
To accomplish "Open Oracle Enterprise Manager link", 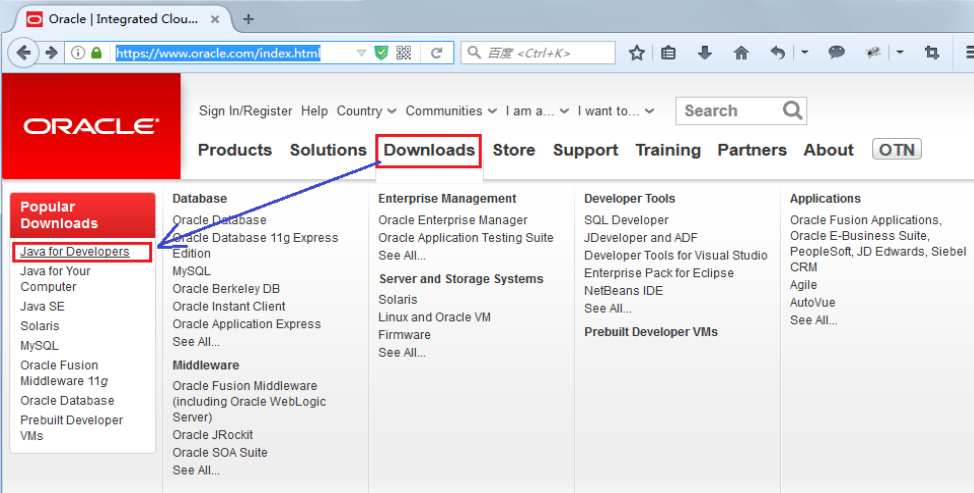I will point(453,220).
